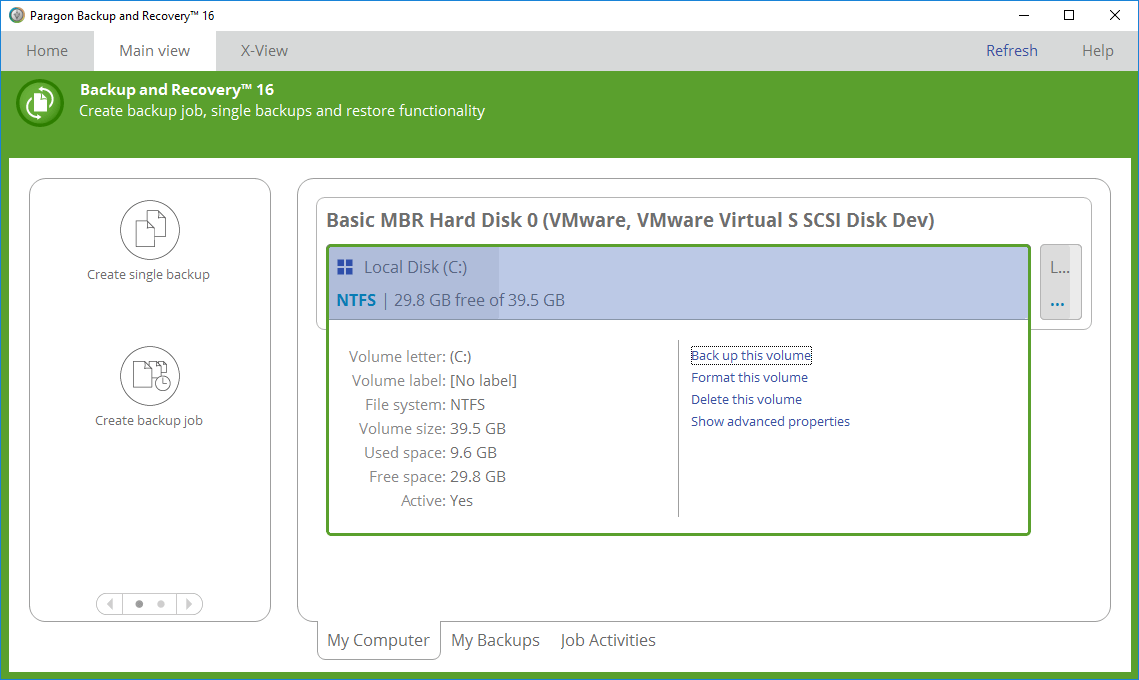Click the Basic MBR Hard Disk 0 heading

pyautogui.click(x=630, y=220)
